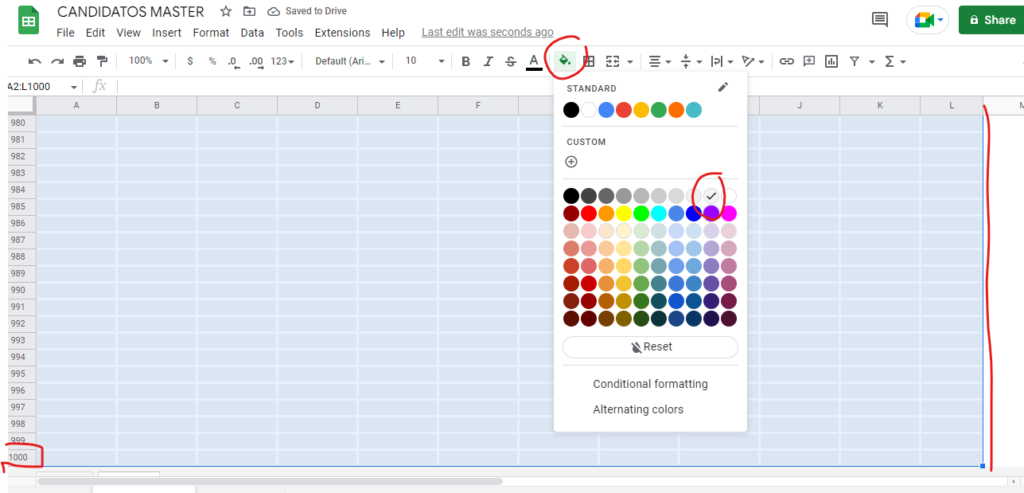Apply percent format with the % icon
Image resolution: width=1024 pixels, height=493 pixels.
pos(212,61)
